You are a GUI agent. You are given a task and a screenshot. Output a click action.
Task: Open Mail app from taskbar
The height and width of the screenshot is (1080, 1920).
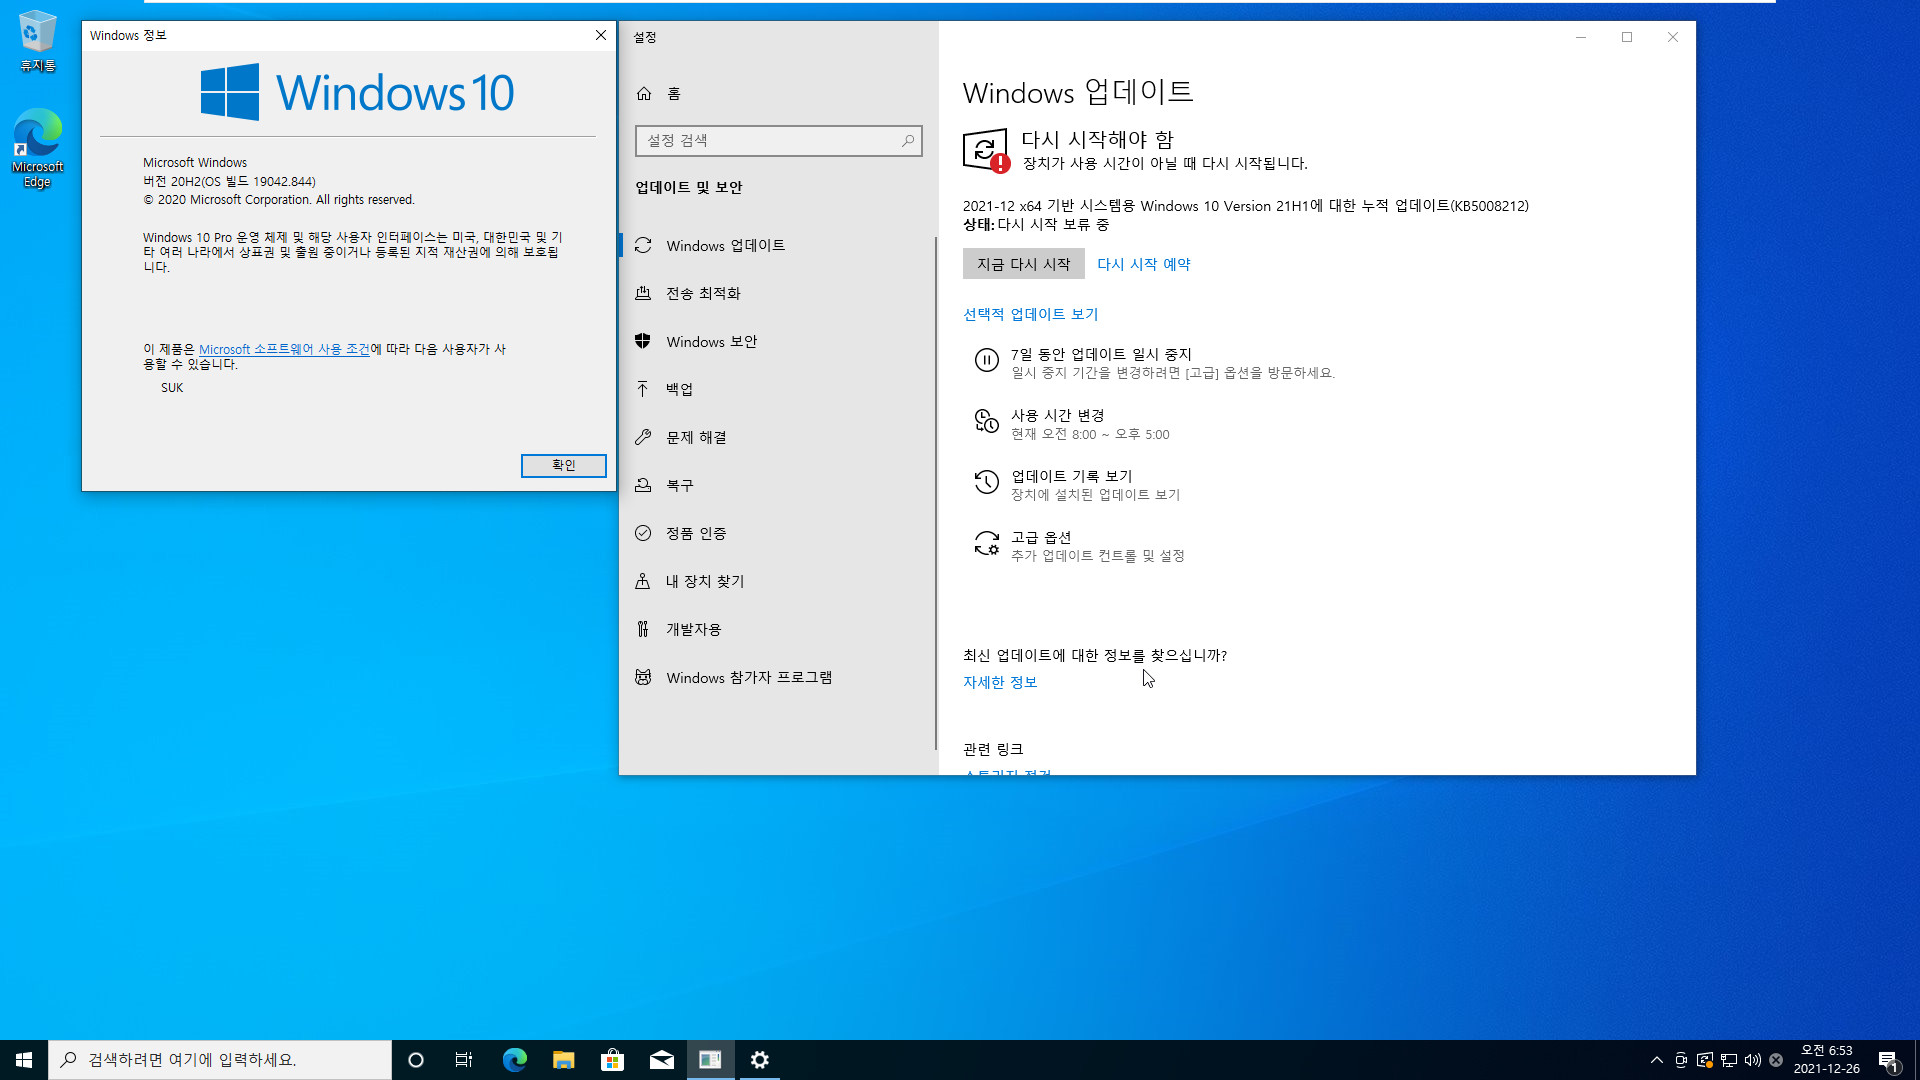click(661, 1060)
